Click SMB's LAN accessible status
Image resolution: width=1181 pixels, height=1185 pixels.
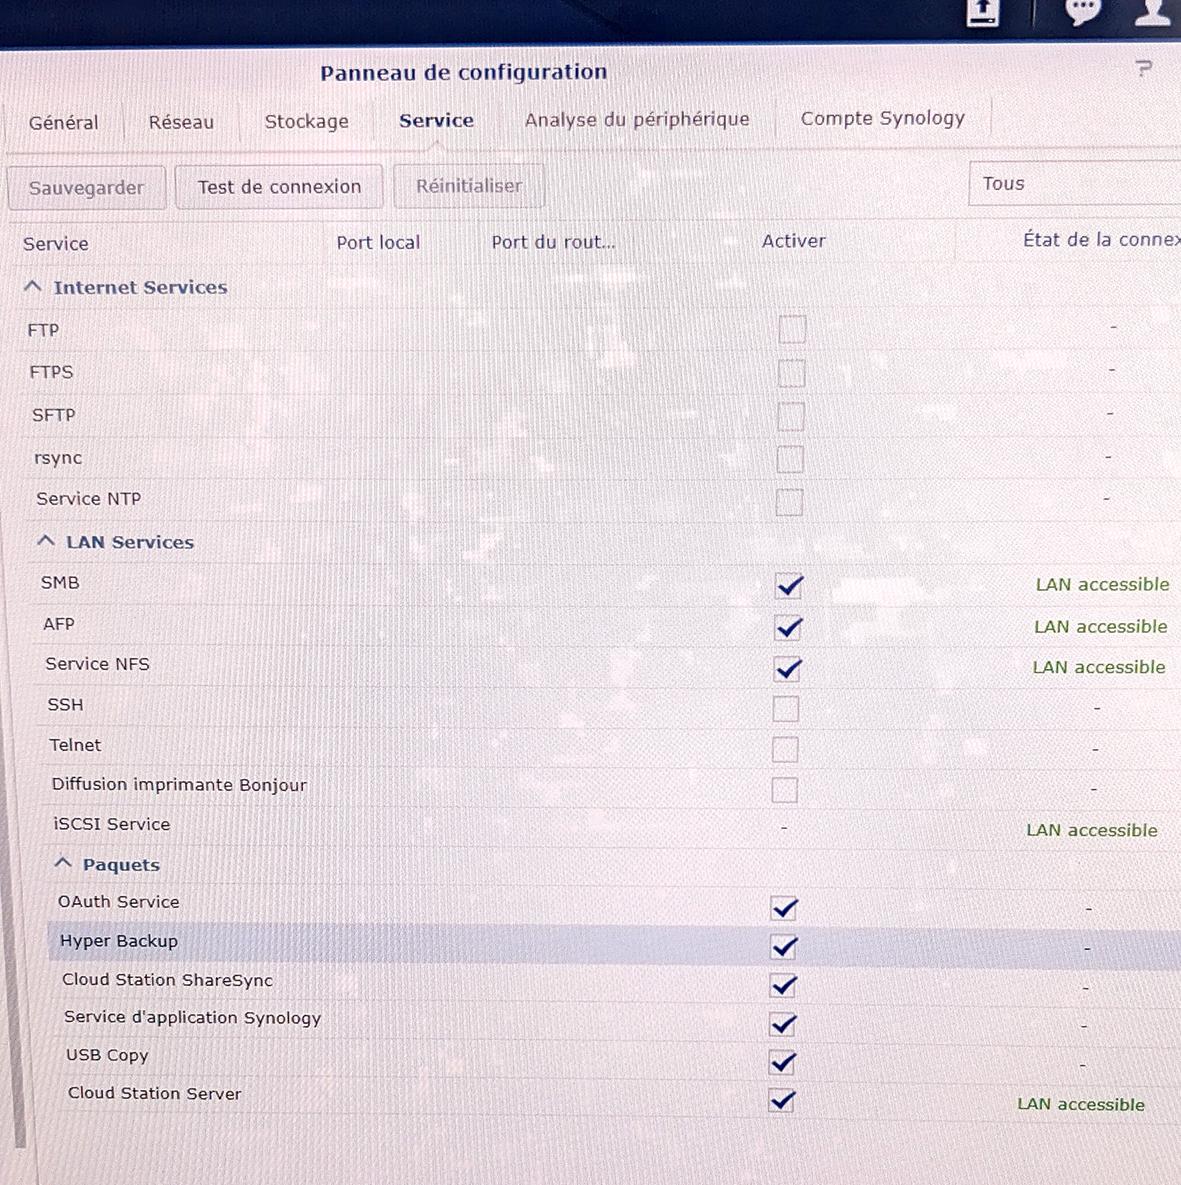coord(1102,584)
